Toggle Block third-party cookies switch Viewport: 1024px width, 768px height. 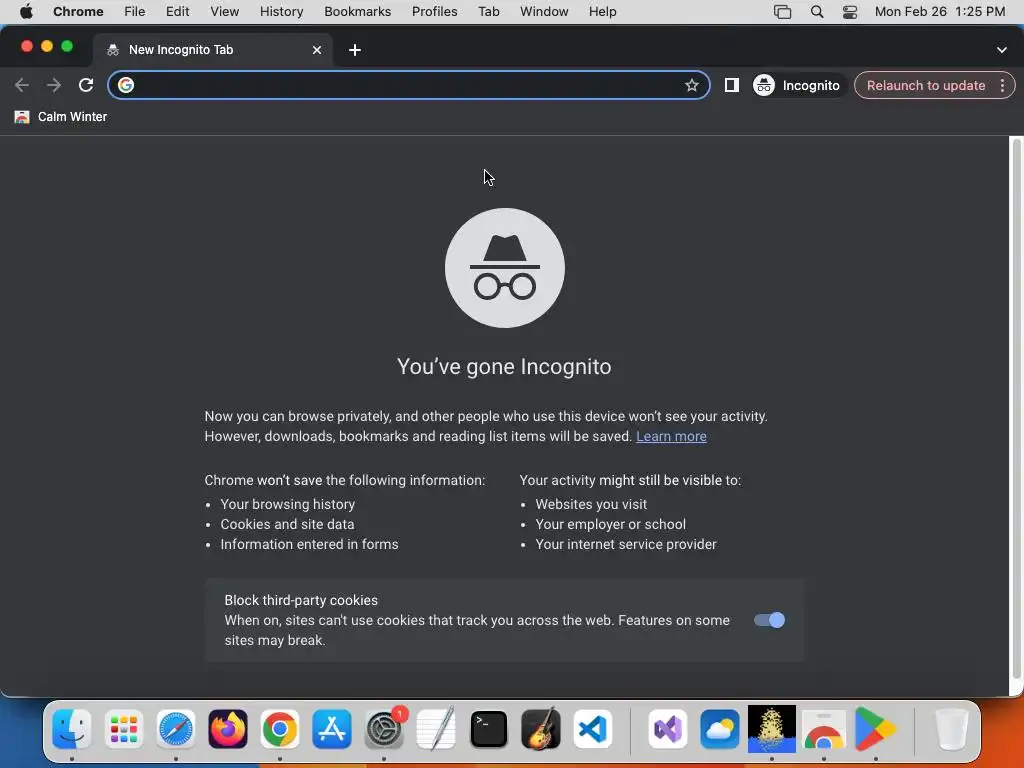click(769, 620)
